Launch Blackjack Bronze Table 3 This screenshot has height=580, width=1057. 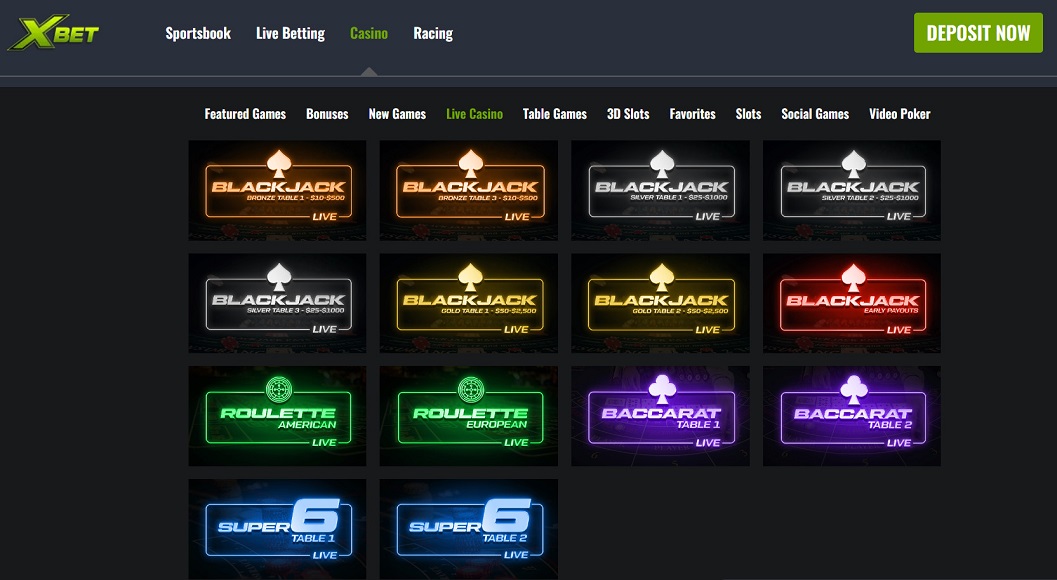point(469,190)
